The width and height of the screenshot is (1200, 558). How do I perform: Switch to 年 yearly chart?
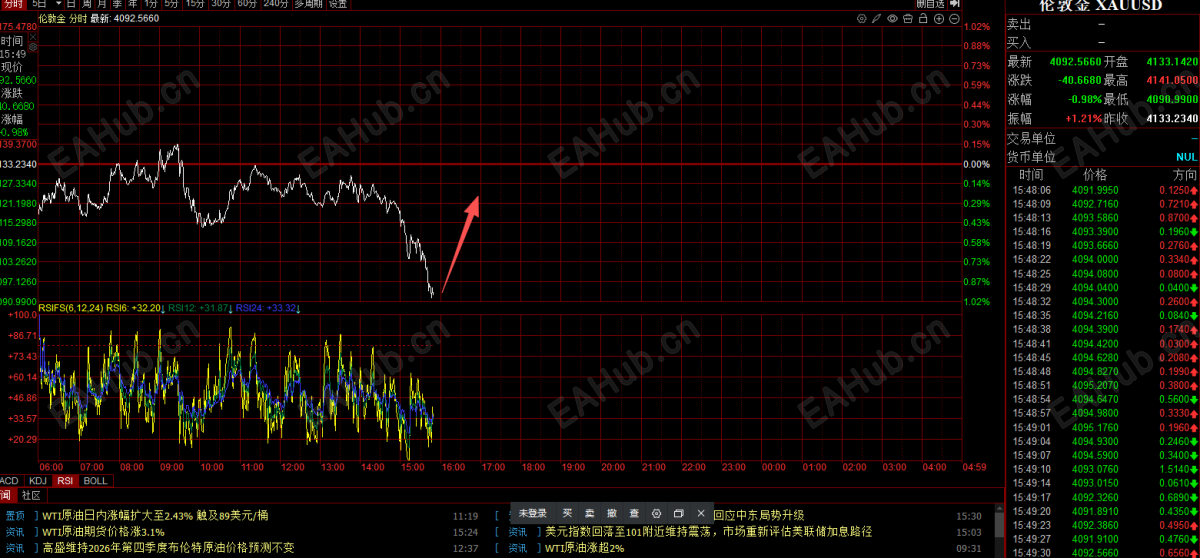click(x=133, y=4)
